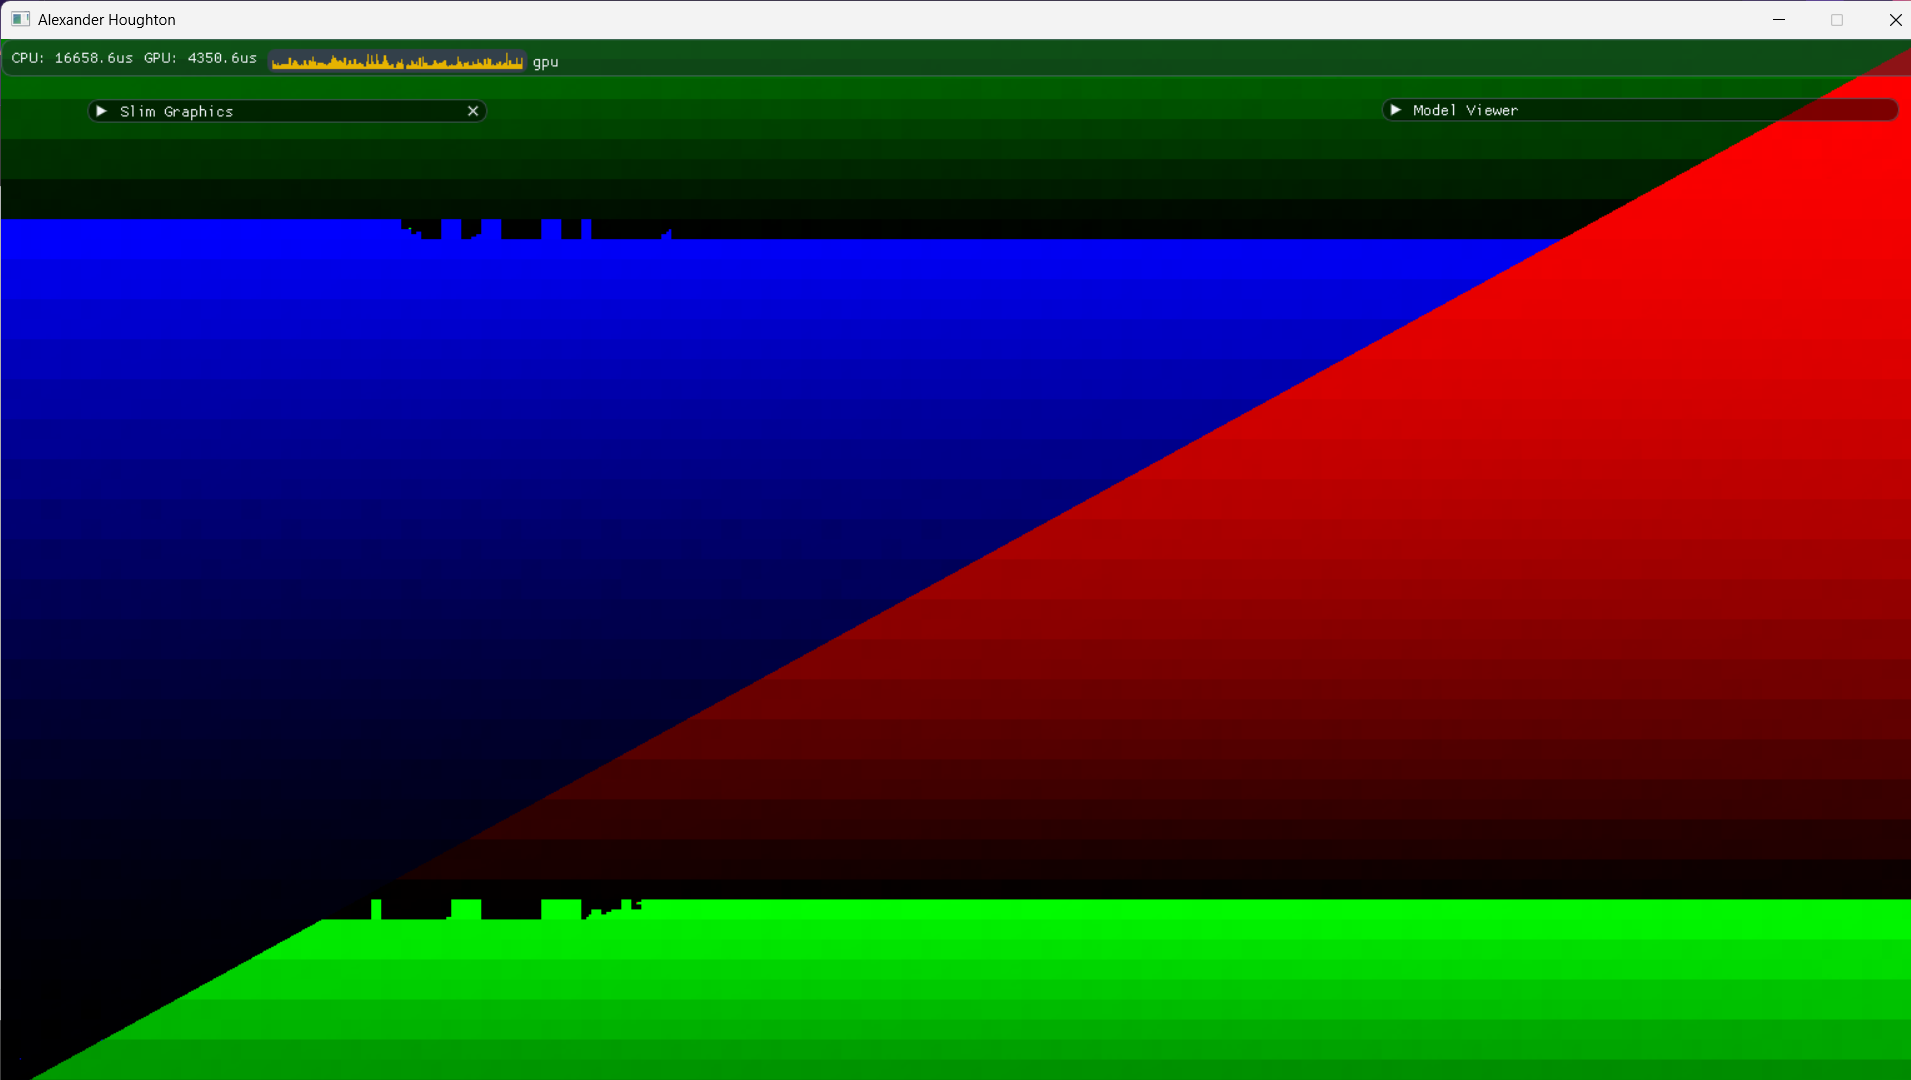The width and height of the screenshot is (1911, 1080).
Task: Minimize the Alexander Houghton window
Action: pyautogui.click(x=1779, y=19)
